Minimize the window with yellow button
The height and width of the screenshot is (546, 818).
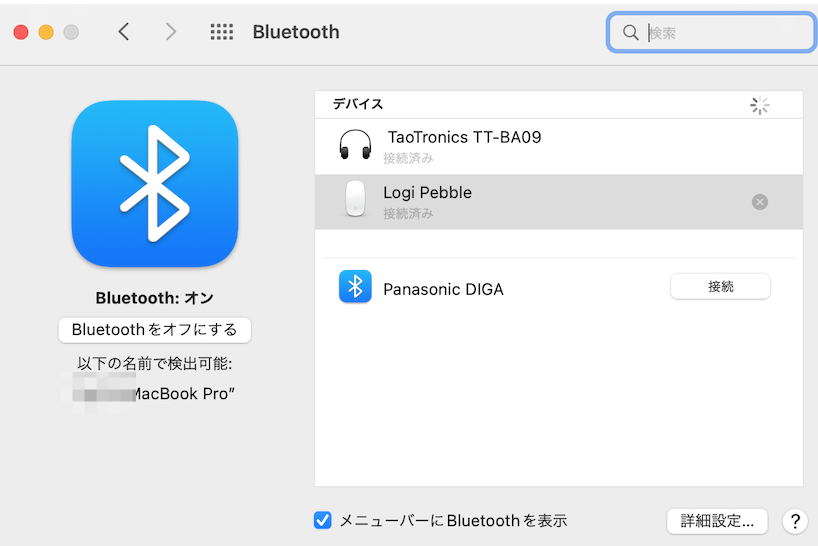(x=46, y=32)
